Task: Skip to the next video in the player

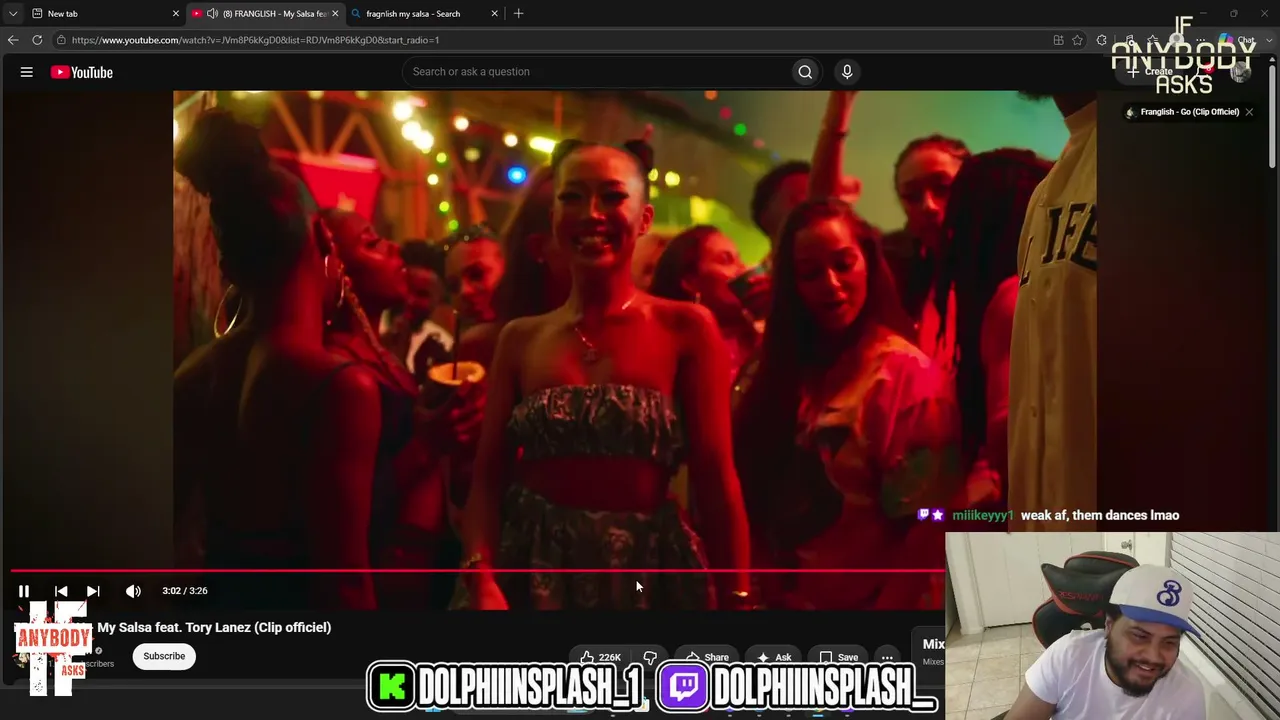Action: point(93,591)
